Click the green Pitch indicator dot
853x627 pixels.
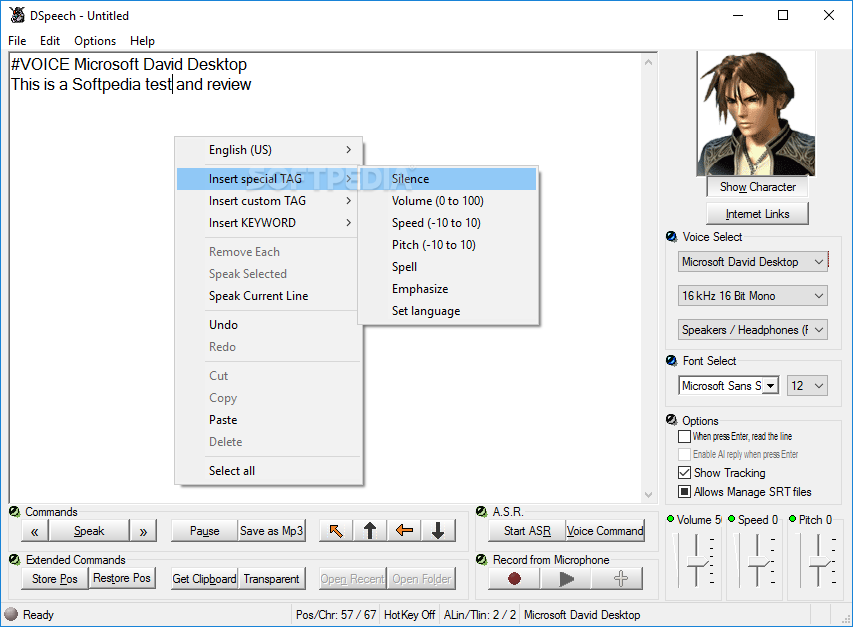click(793, 519)
